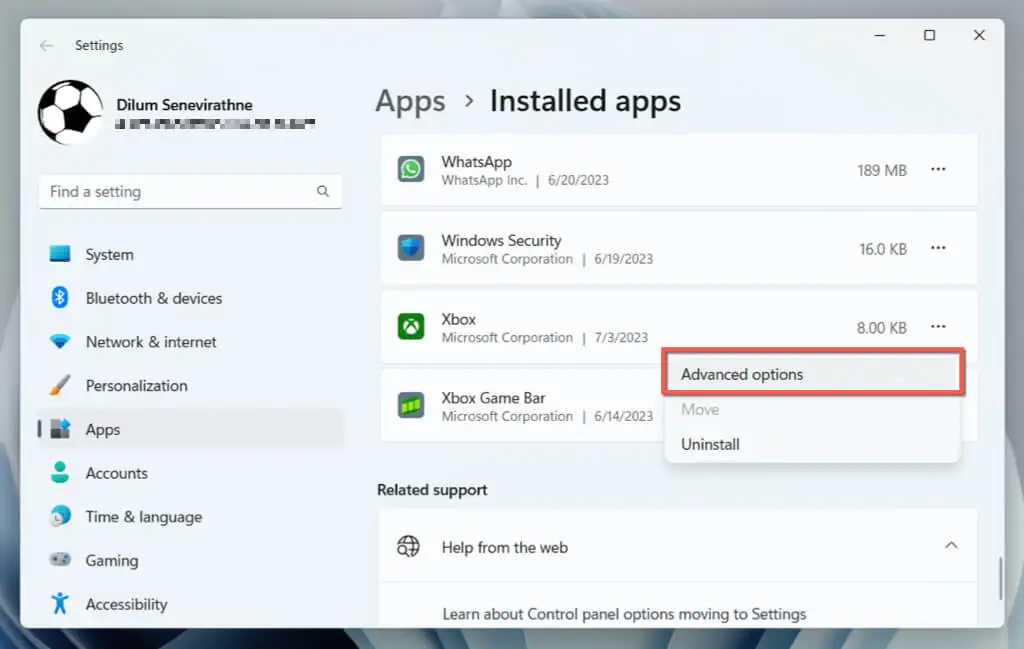Choose Move in the context menu

tap(813, 409)
